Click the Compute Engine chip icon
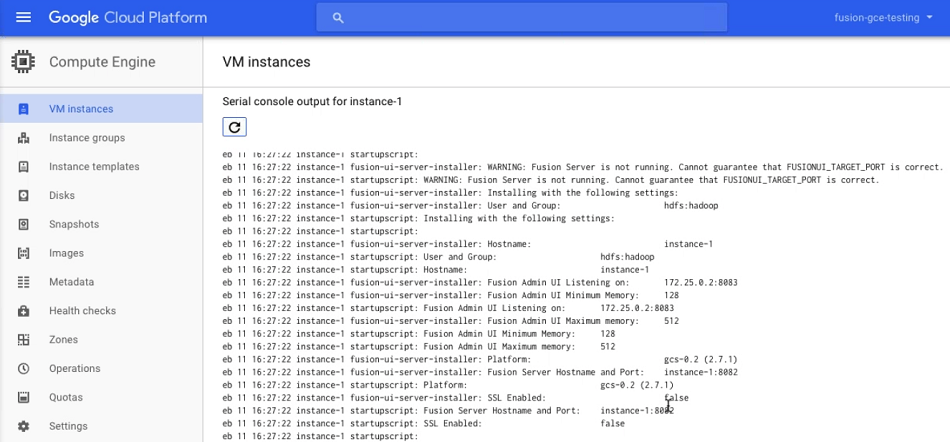 tap(23, 62)
